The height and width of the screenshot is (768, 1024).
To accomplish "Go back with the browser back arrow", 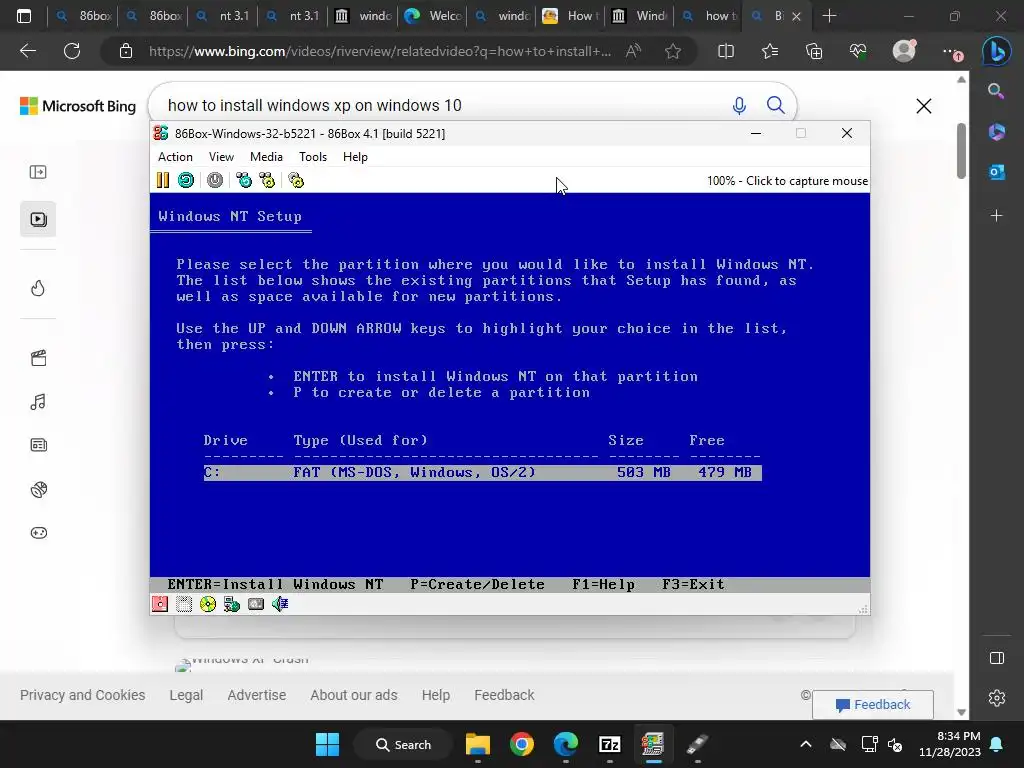I will [x=28, y=51].
